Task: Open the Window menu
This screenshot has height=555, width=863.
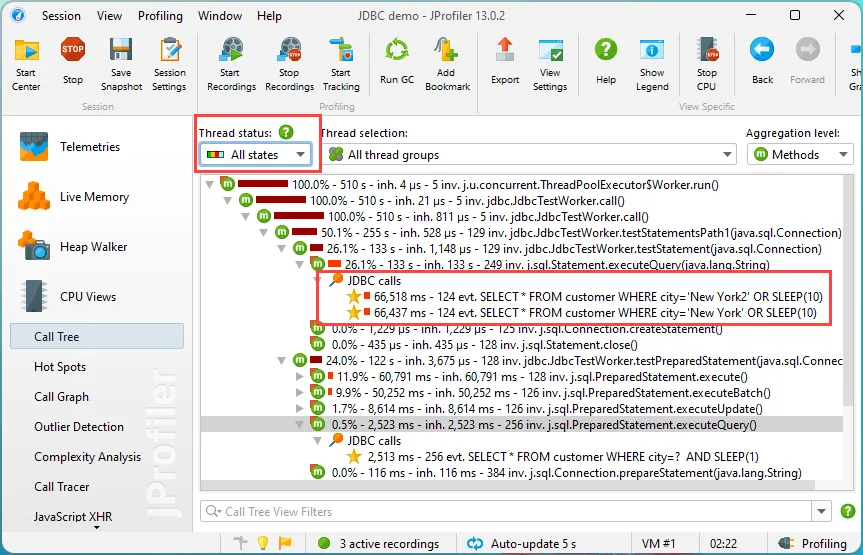Action: (220, 15)
